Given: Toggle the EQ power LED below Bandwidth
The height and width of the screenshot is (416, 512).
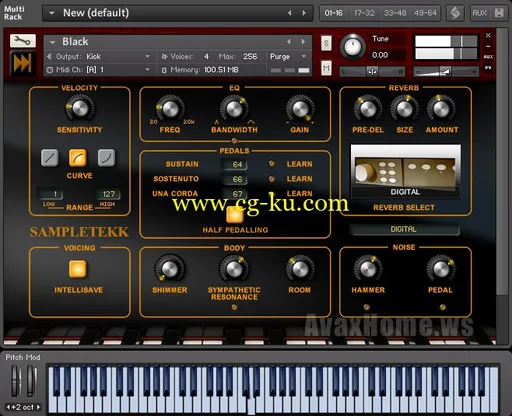Looking at the screenshot, I should 234,140.
